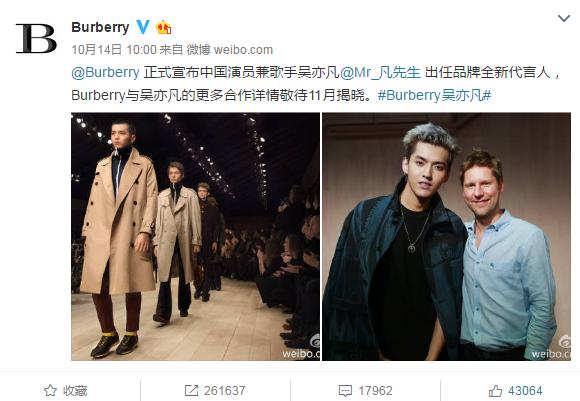Screen dimensions: 580x401
Task: Click the star favorite icon
Action: (50, 390)
